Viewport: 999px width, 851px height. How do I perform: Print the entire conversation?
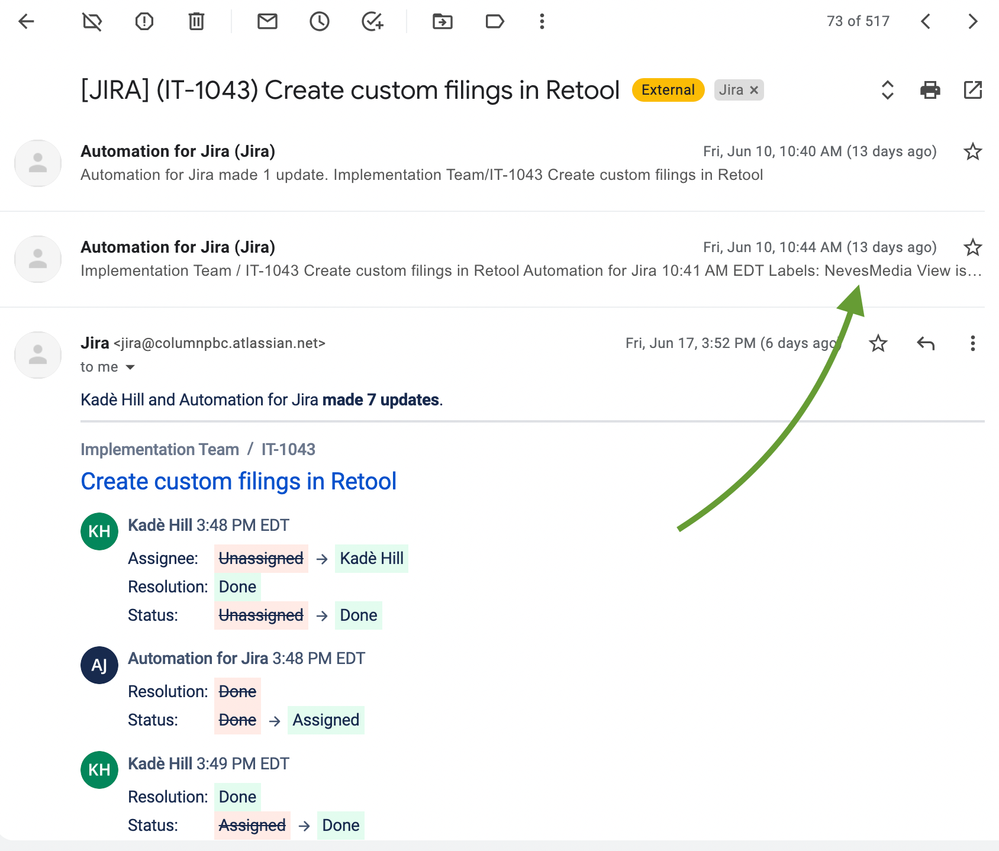pos(930,90)
